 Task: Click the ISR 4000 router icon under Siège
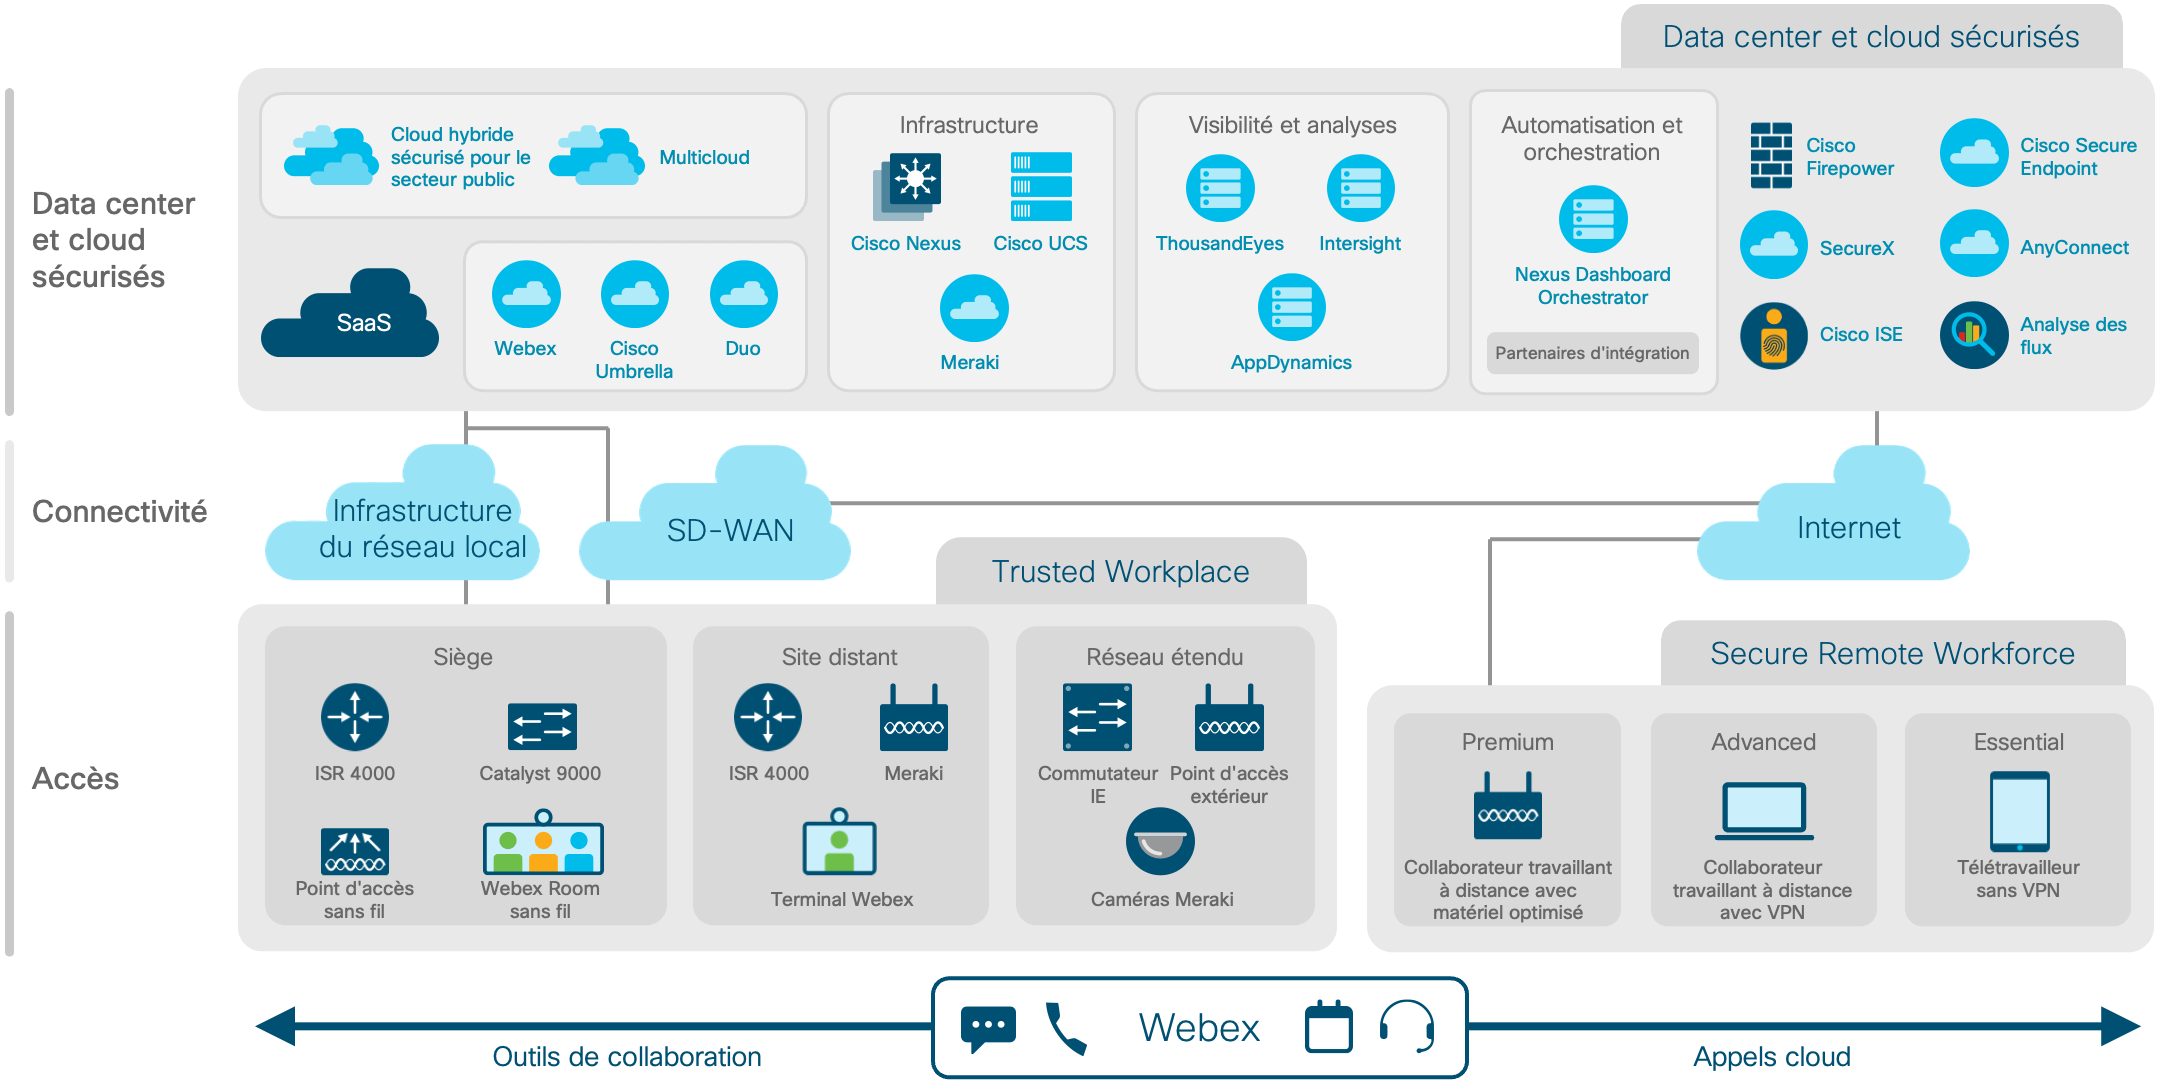(355, 717)
